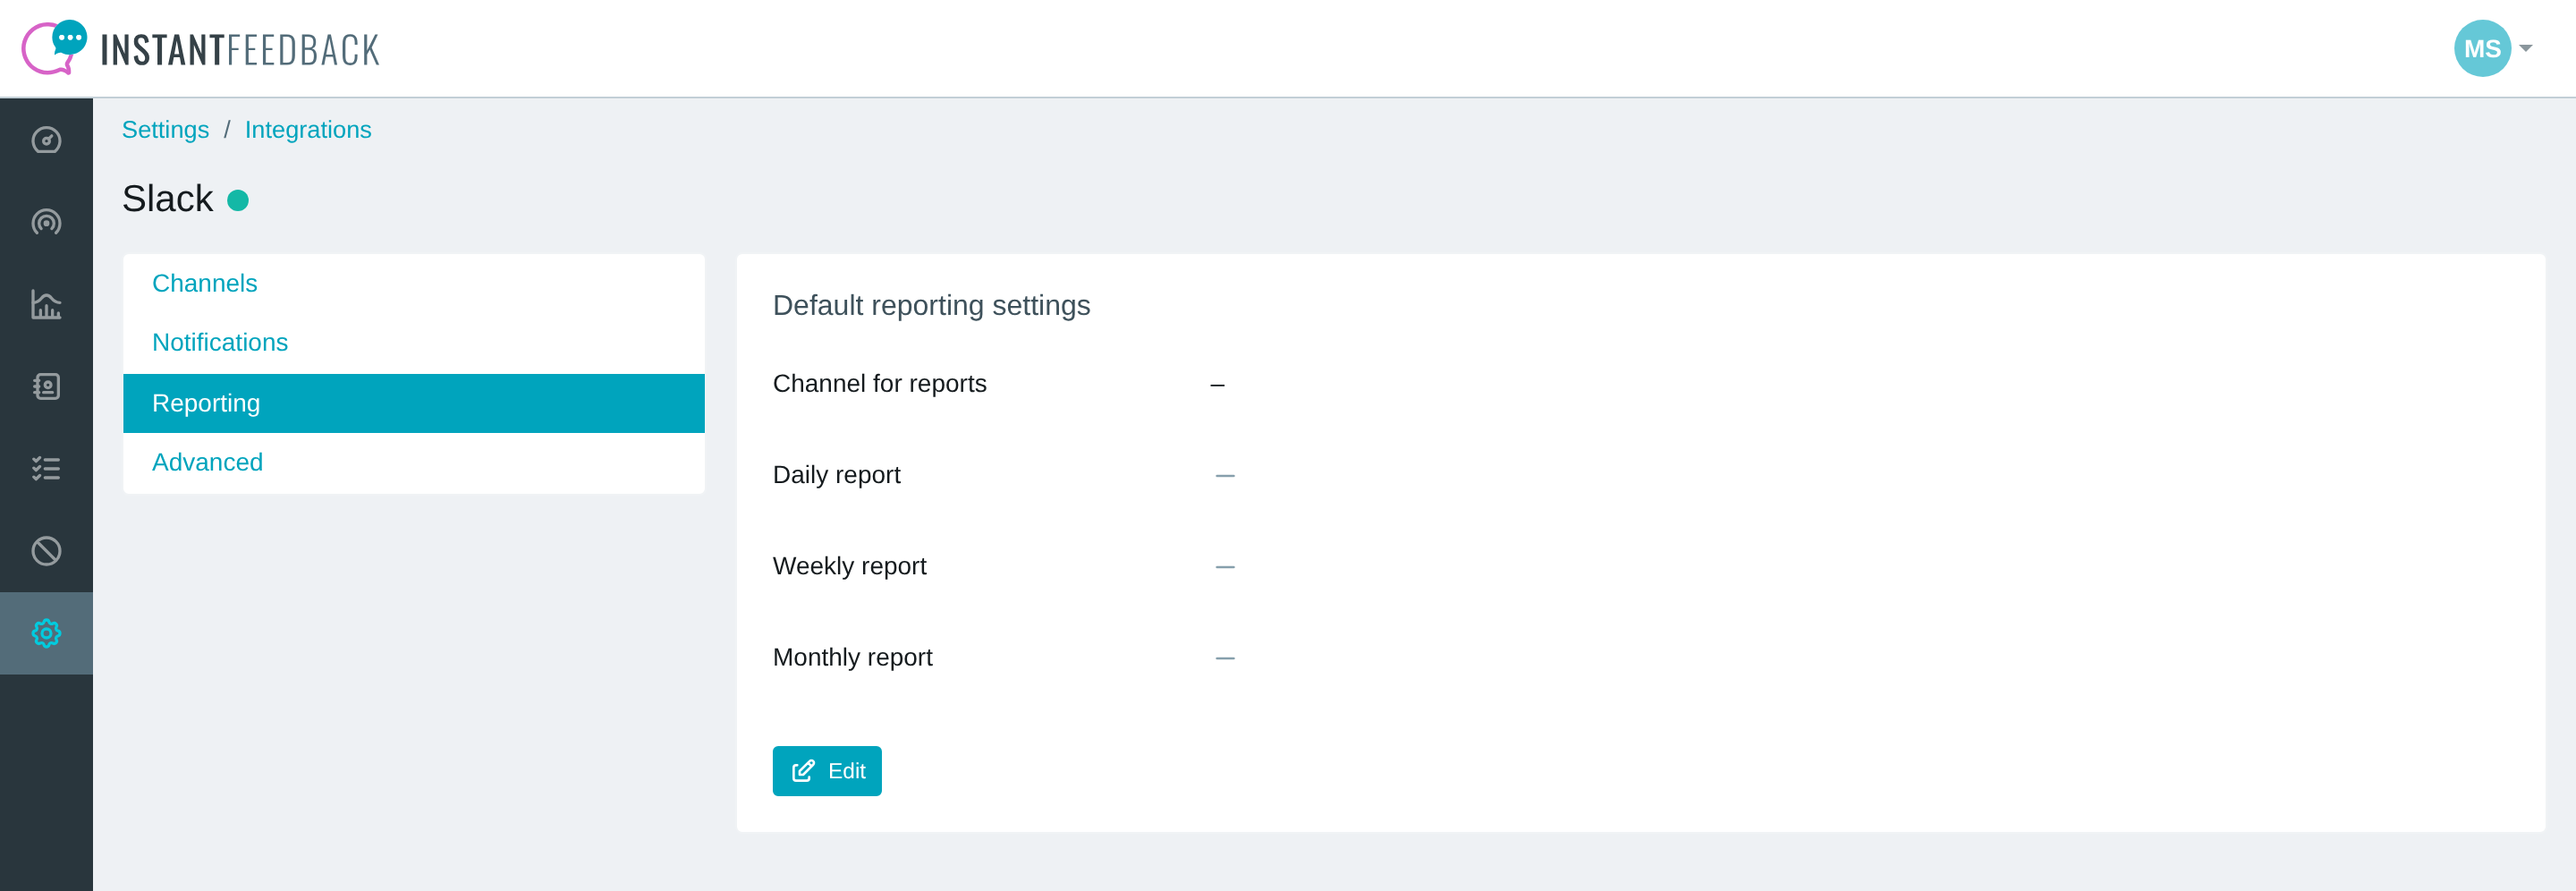Click the Daily report label
This screenshot has height=891, width=2576.
836,475
